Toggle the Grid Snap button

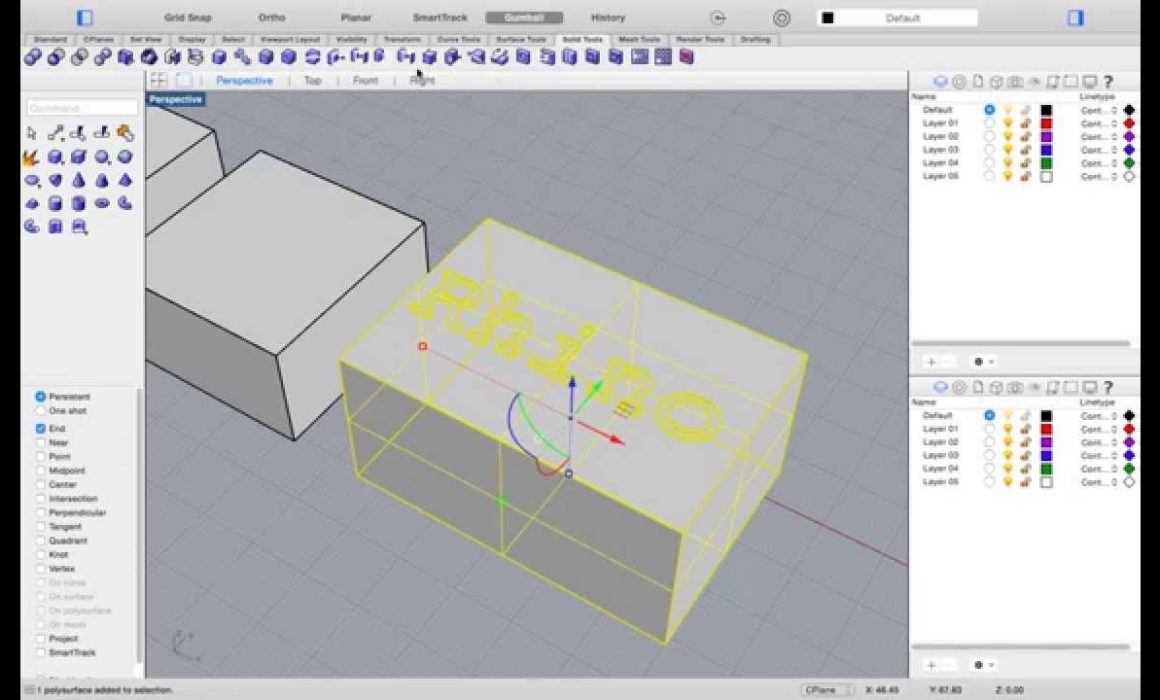[188, 18]
